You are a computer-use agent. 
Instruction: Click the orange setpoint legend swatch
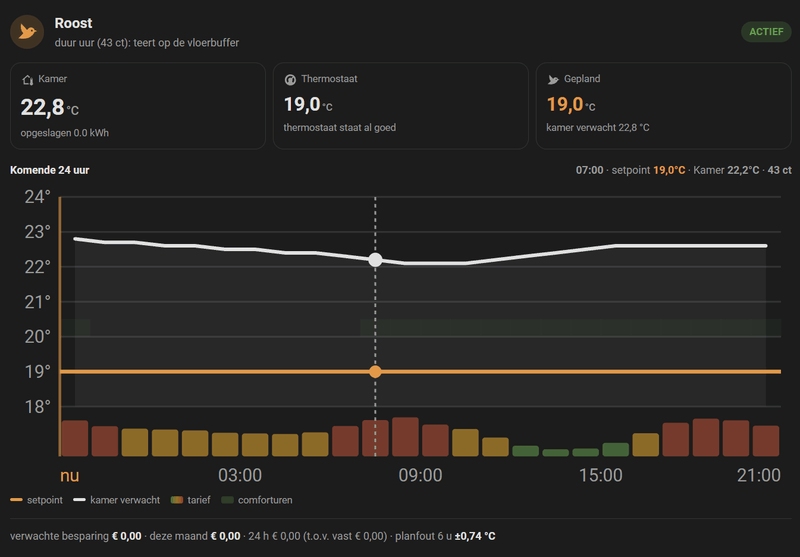pyautogui.click(x=16, y=500)
